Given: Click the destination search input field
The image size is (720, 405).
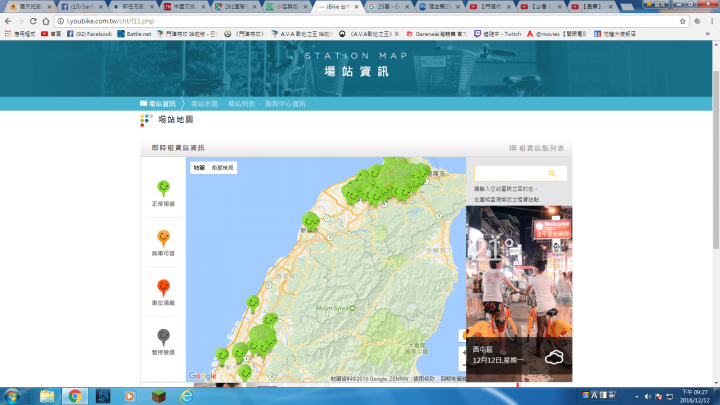Looking at the screenshot, I should coord(521,174).
